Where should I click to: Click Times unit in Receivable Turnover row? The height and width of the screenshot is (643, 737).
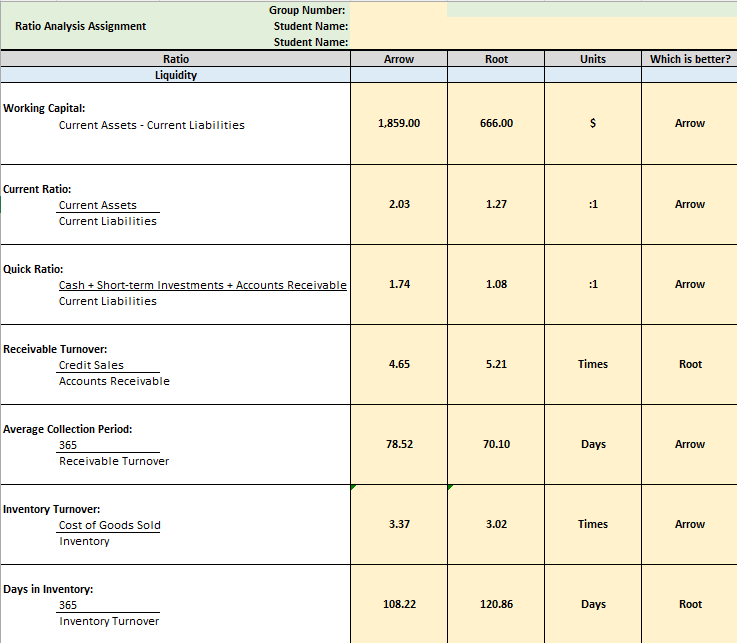593,364
